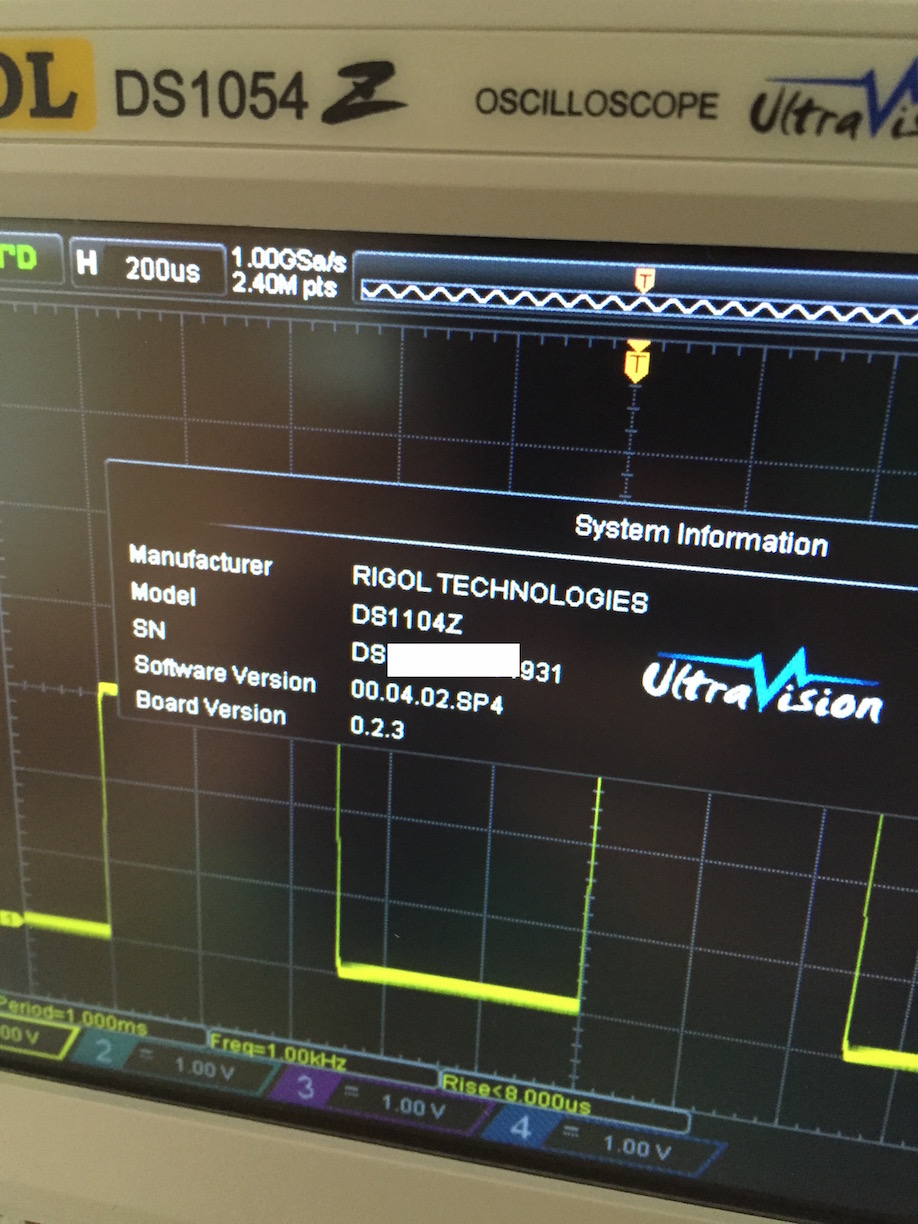Click the Manufacturer label
918x1224 pixels.
coord(200,559)
